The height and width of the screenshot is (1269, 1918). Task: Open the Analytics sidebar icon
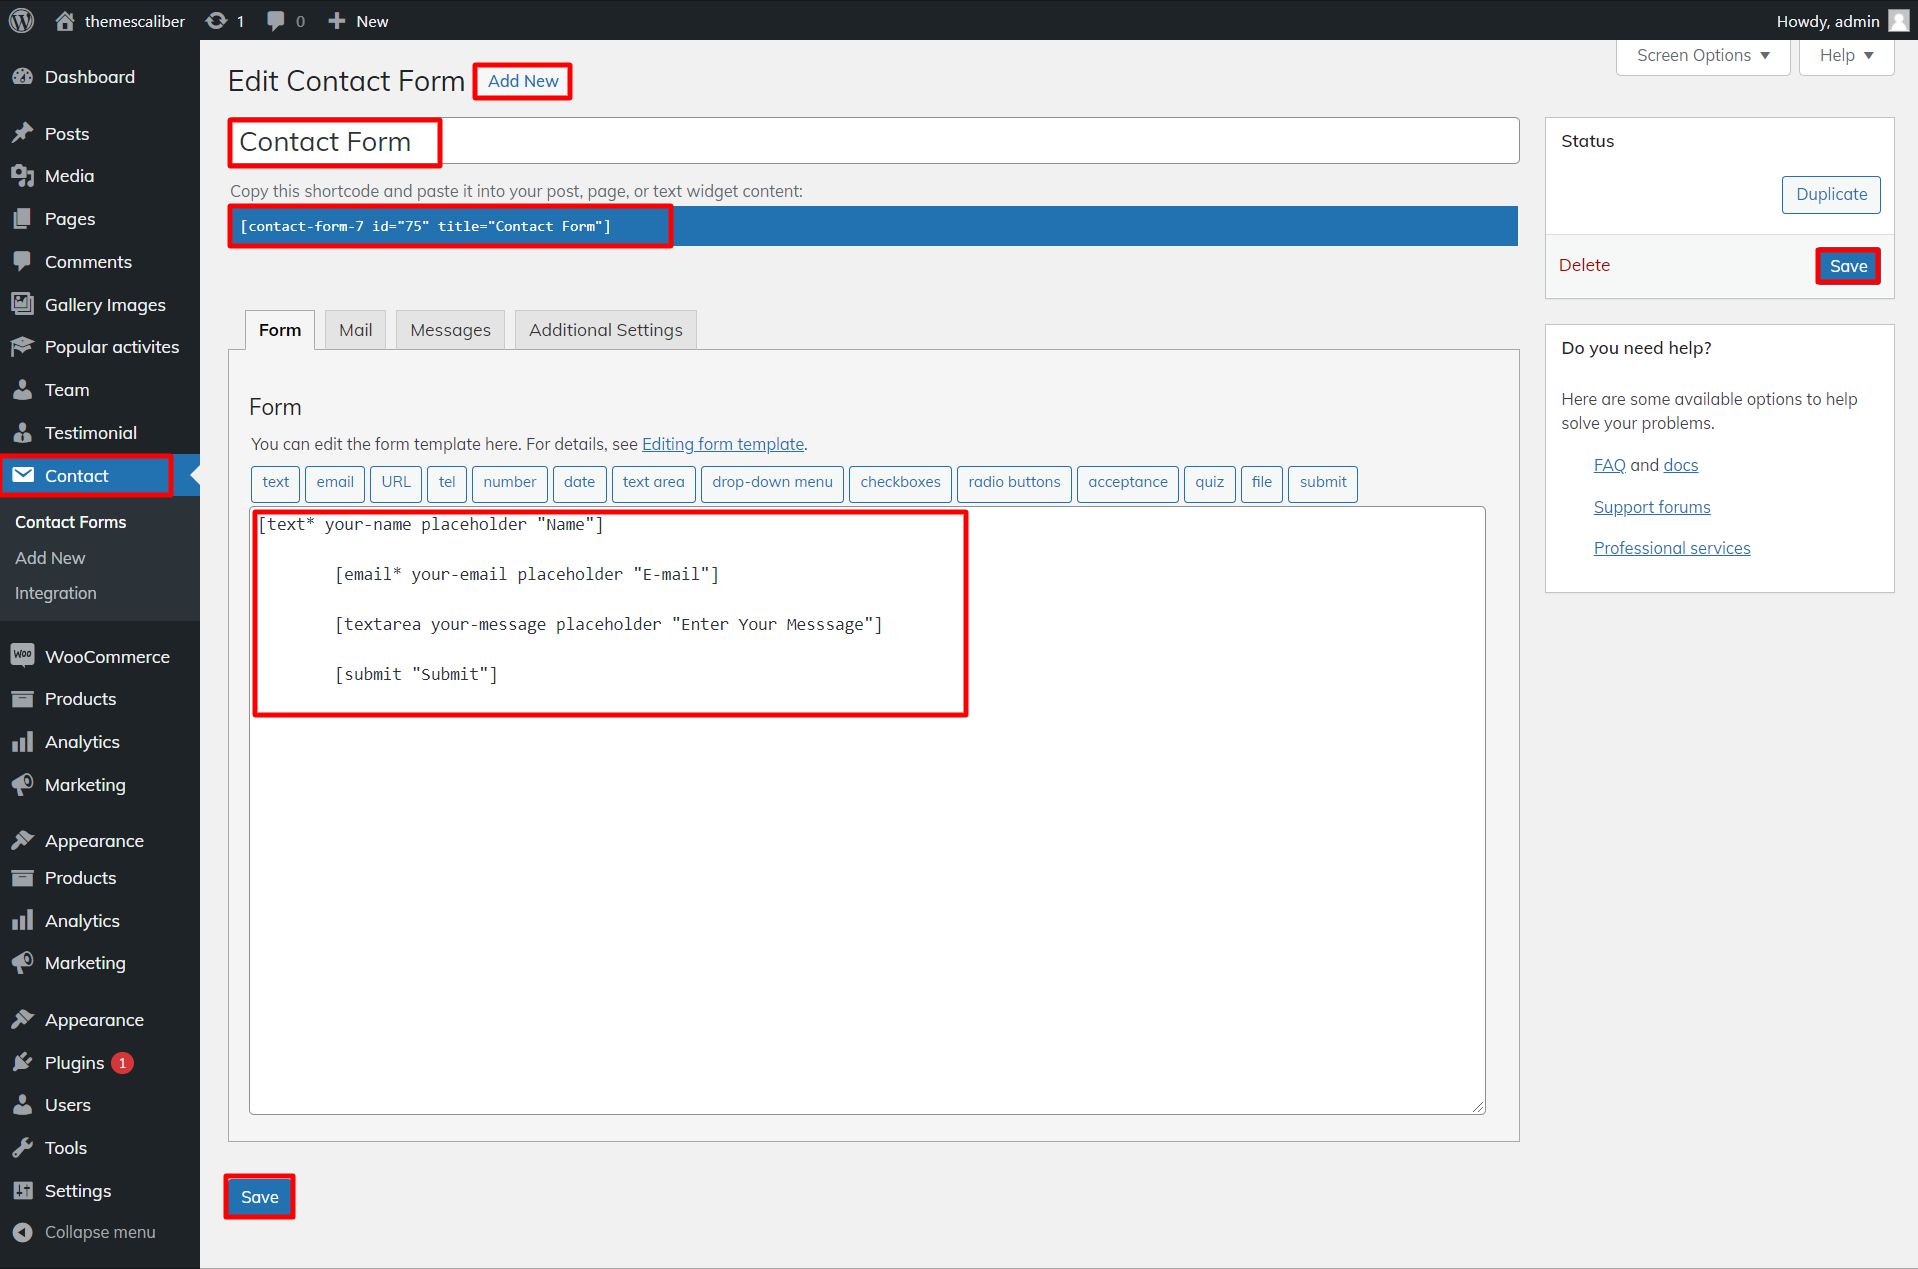(x=24, y=741)
